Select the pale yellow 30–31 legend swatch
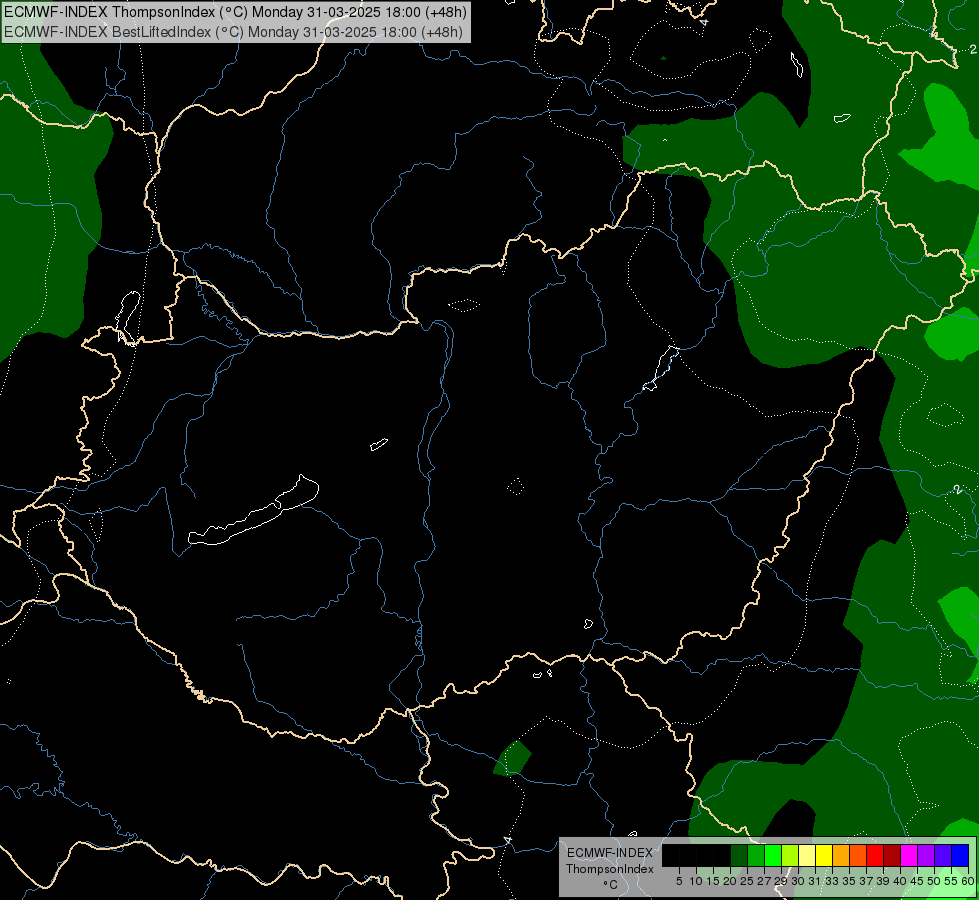 [x=807, y=855]
